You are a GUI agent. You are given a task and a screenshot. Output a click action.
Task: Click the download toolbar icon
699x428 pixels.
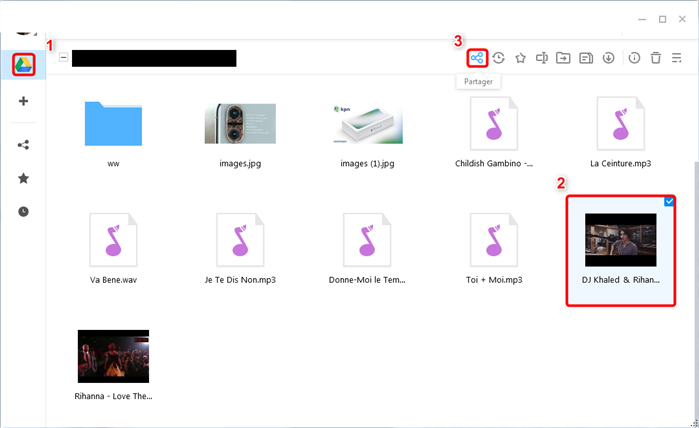pos(609,58)
